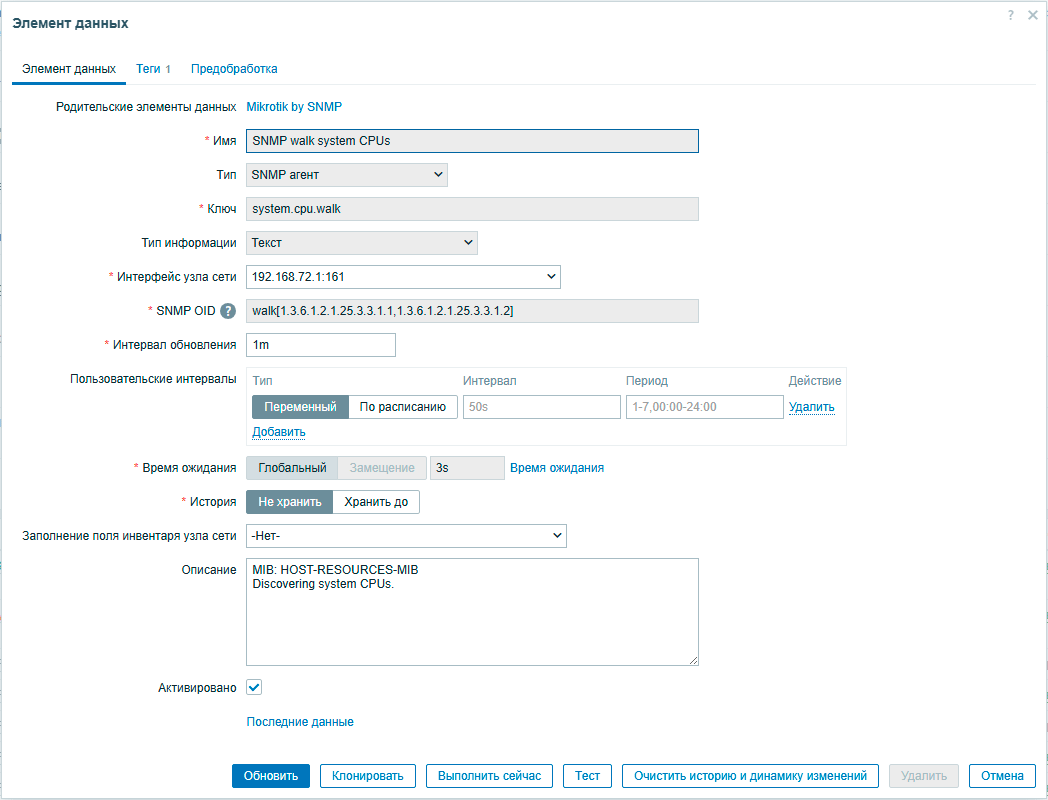Viewport: 1048px width, 800px height.
Task: Click the Имя field with SNMP walk system CPUs
Action: pyautogui.click(x=473, y=141)
